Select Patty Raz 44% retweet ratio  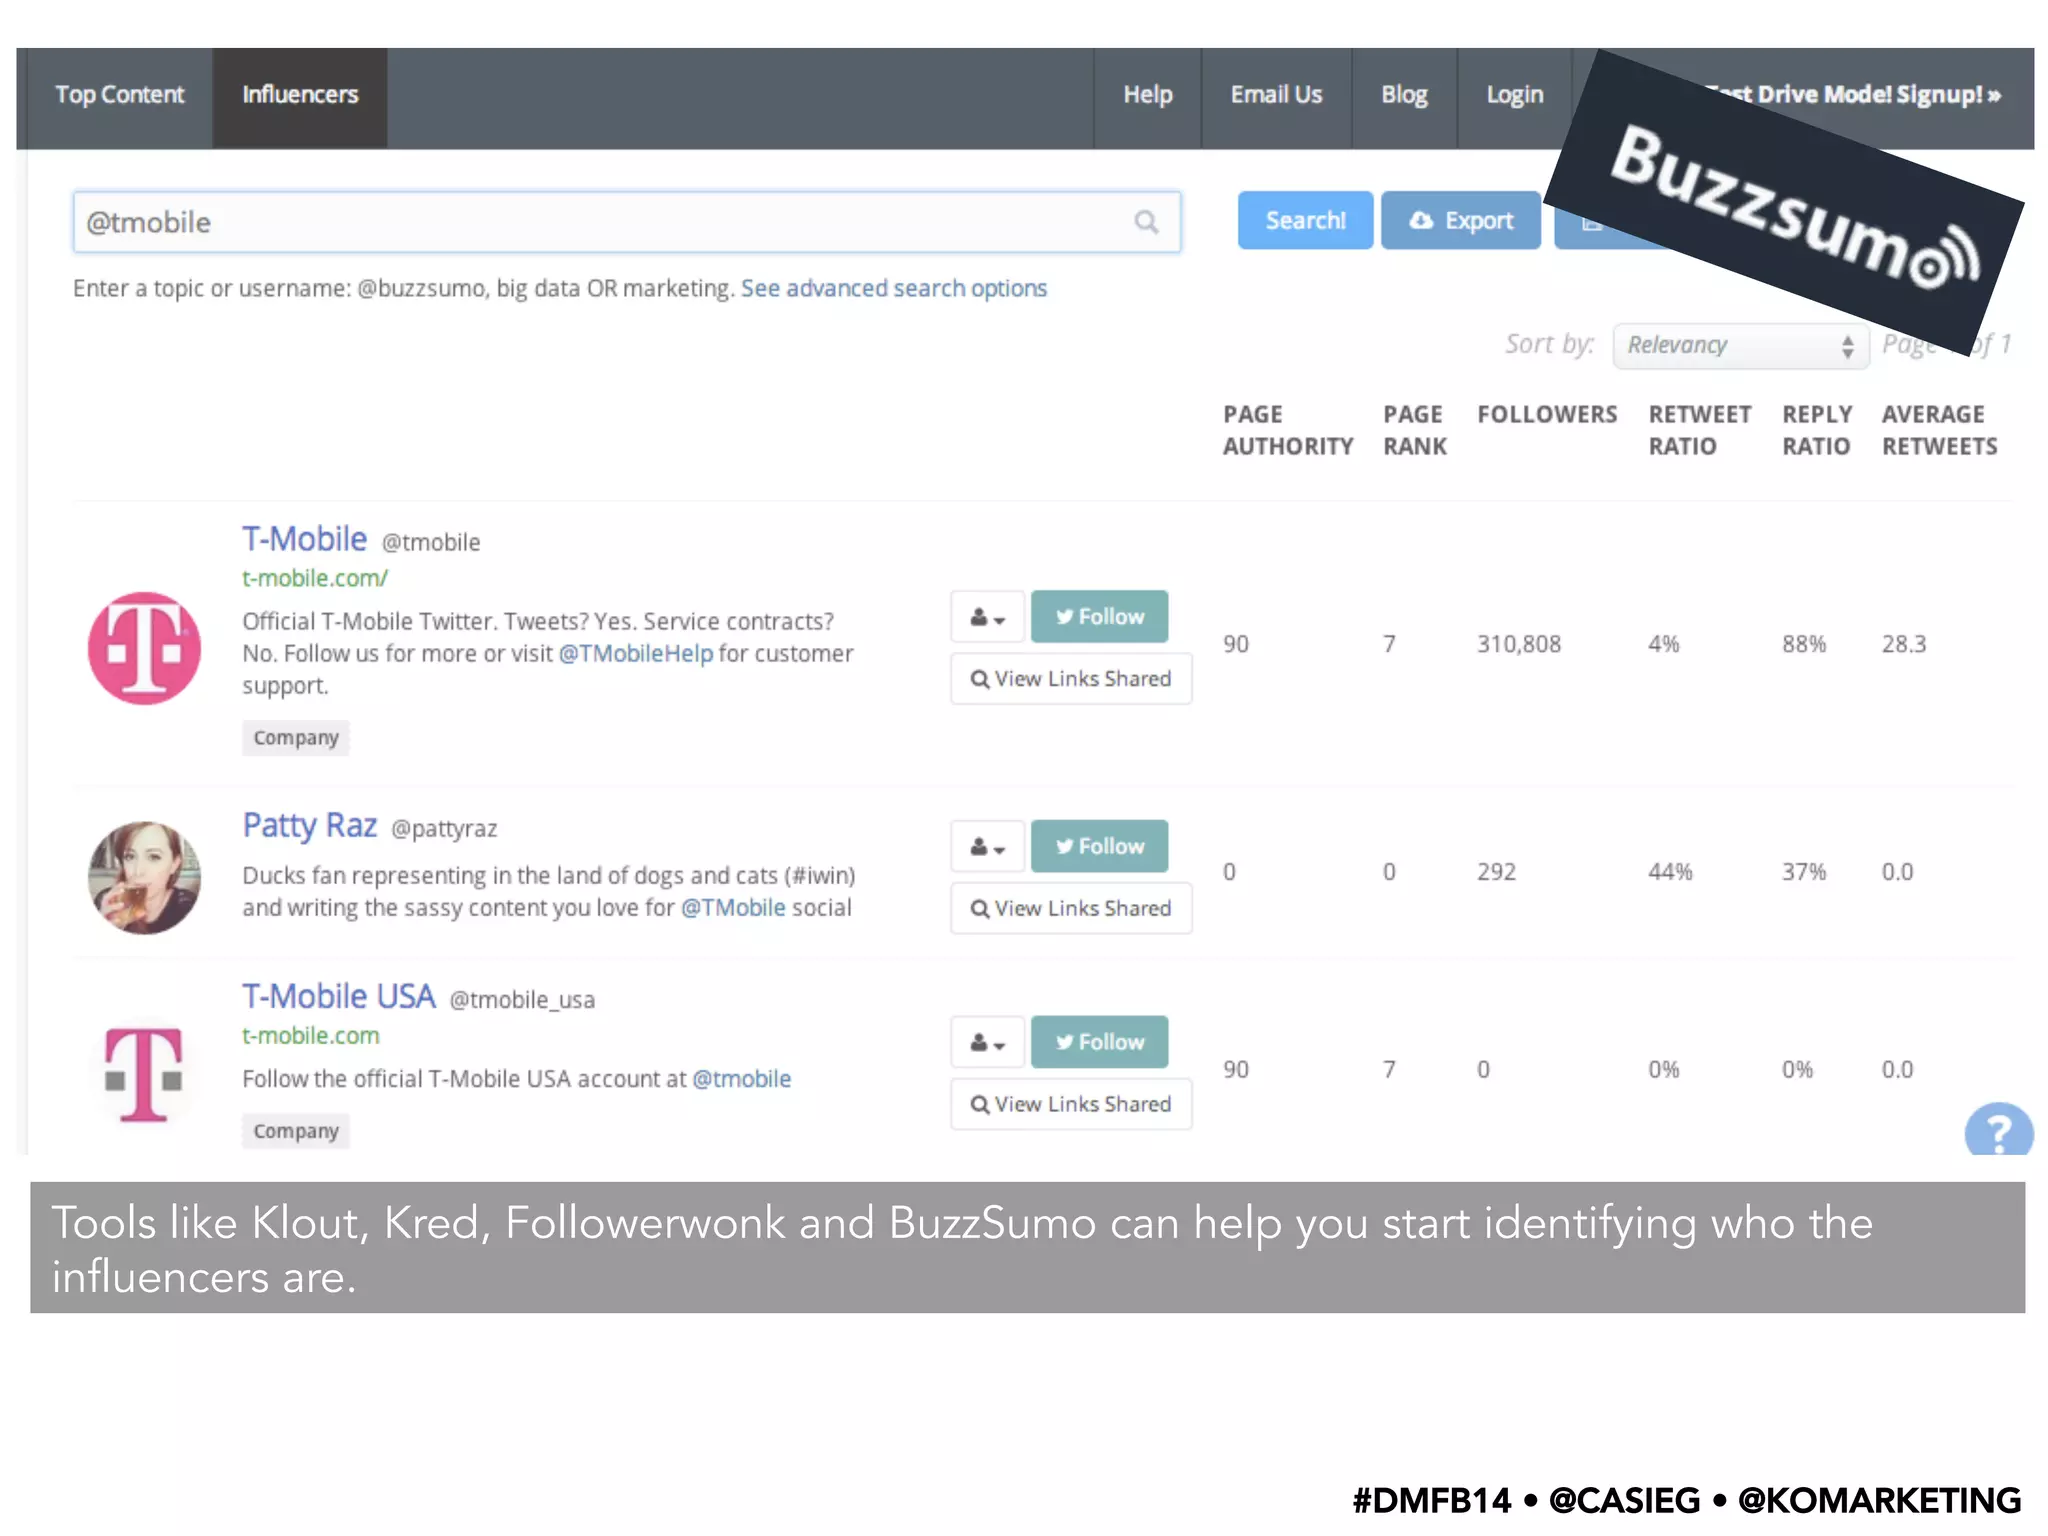tap(1670, 872)
